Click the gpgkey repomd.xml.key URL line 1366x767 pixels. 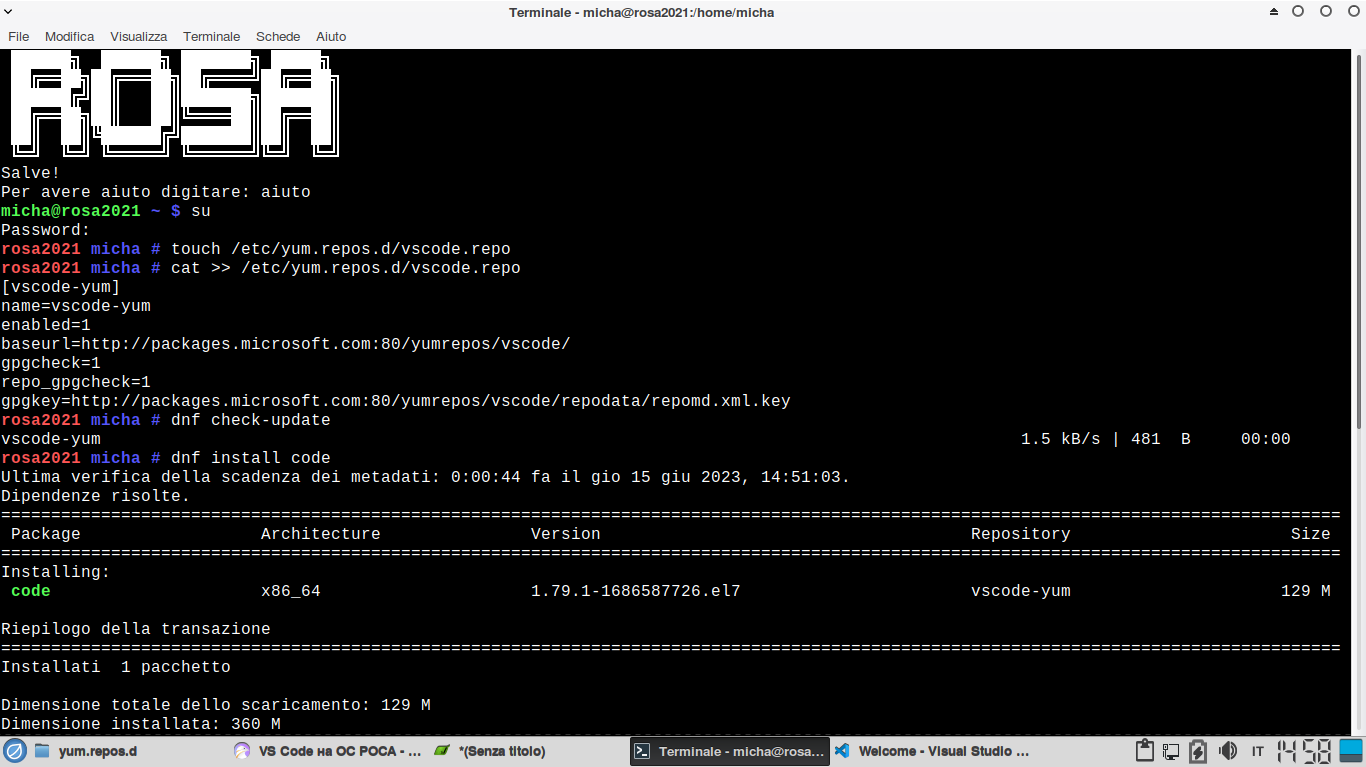(x=396, y=401)
